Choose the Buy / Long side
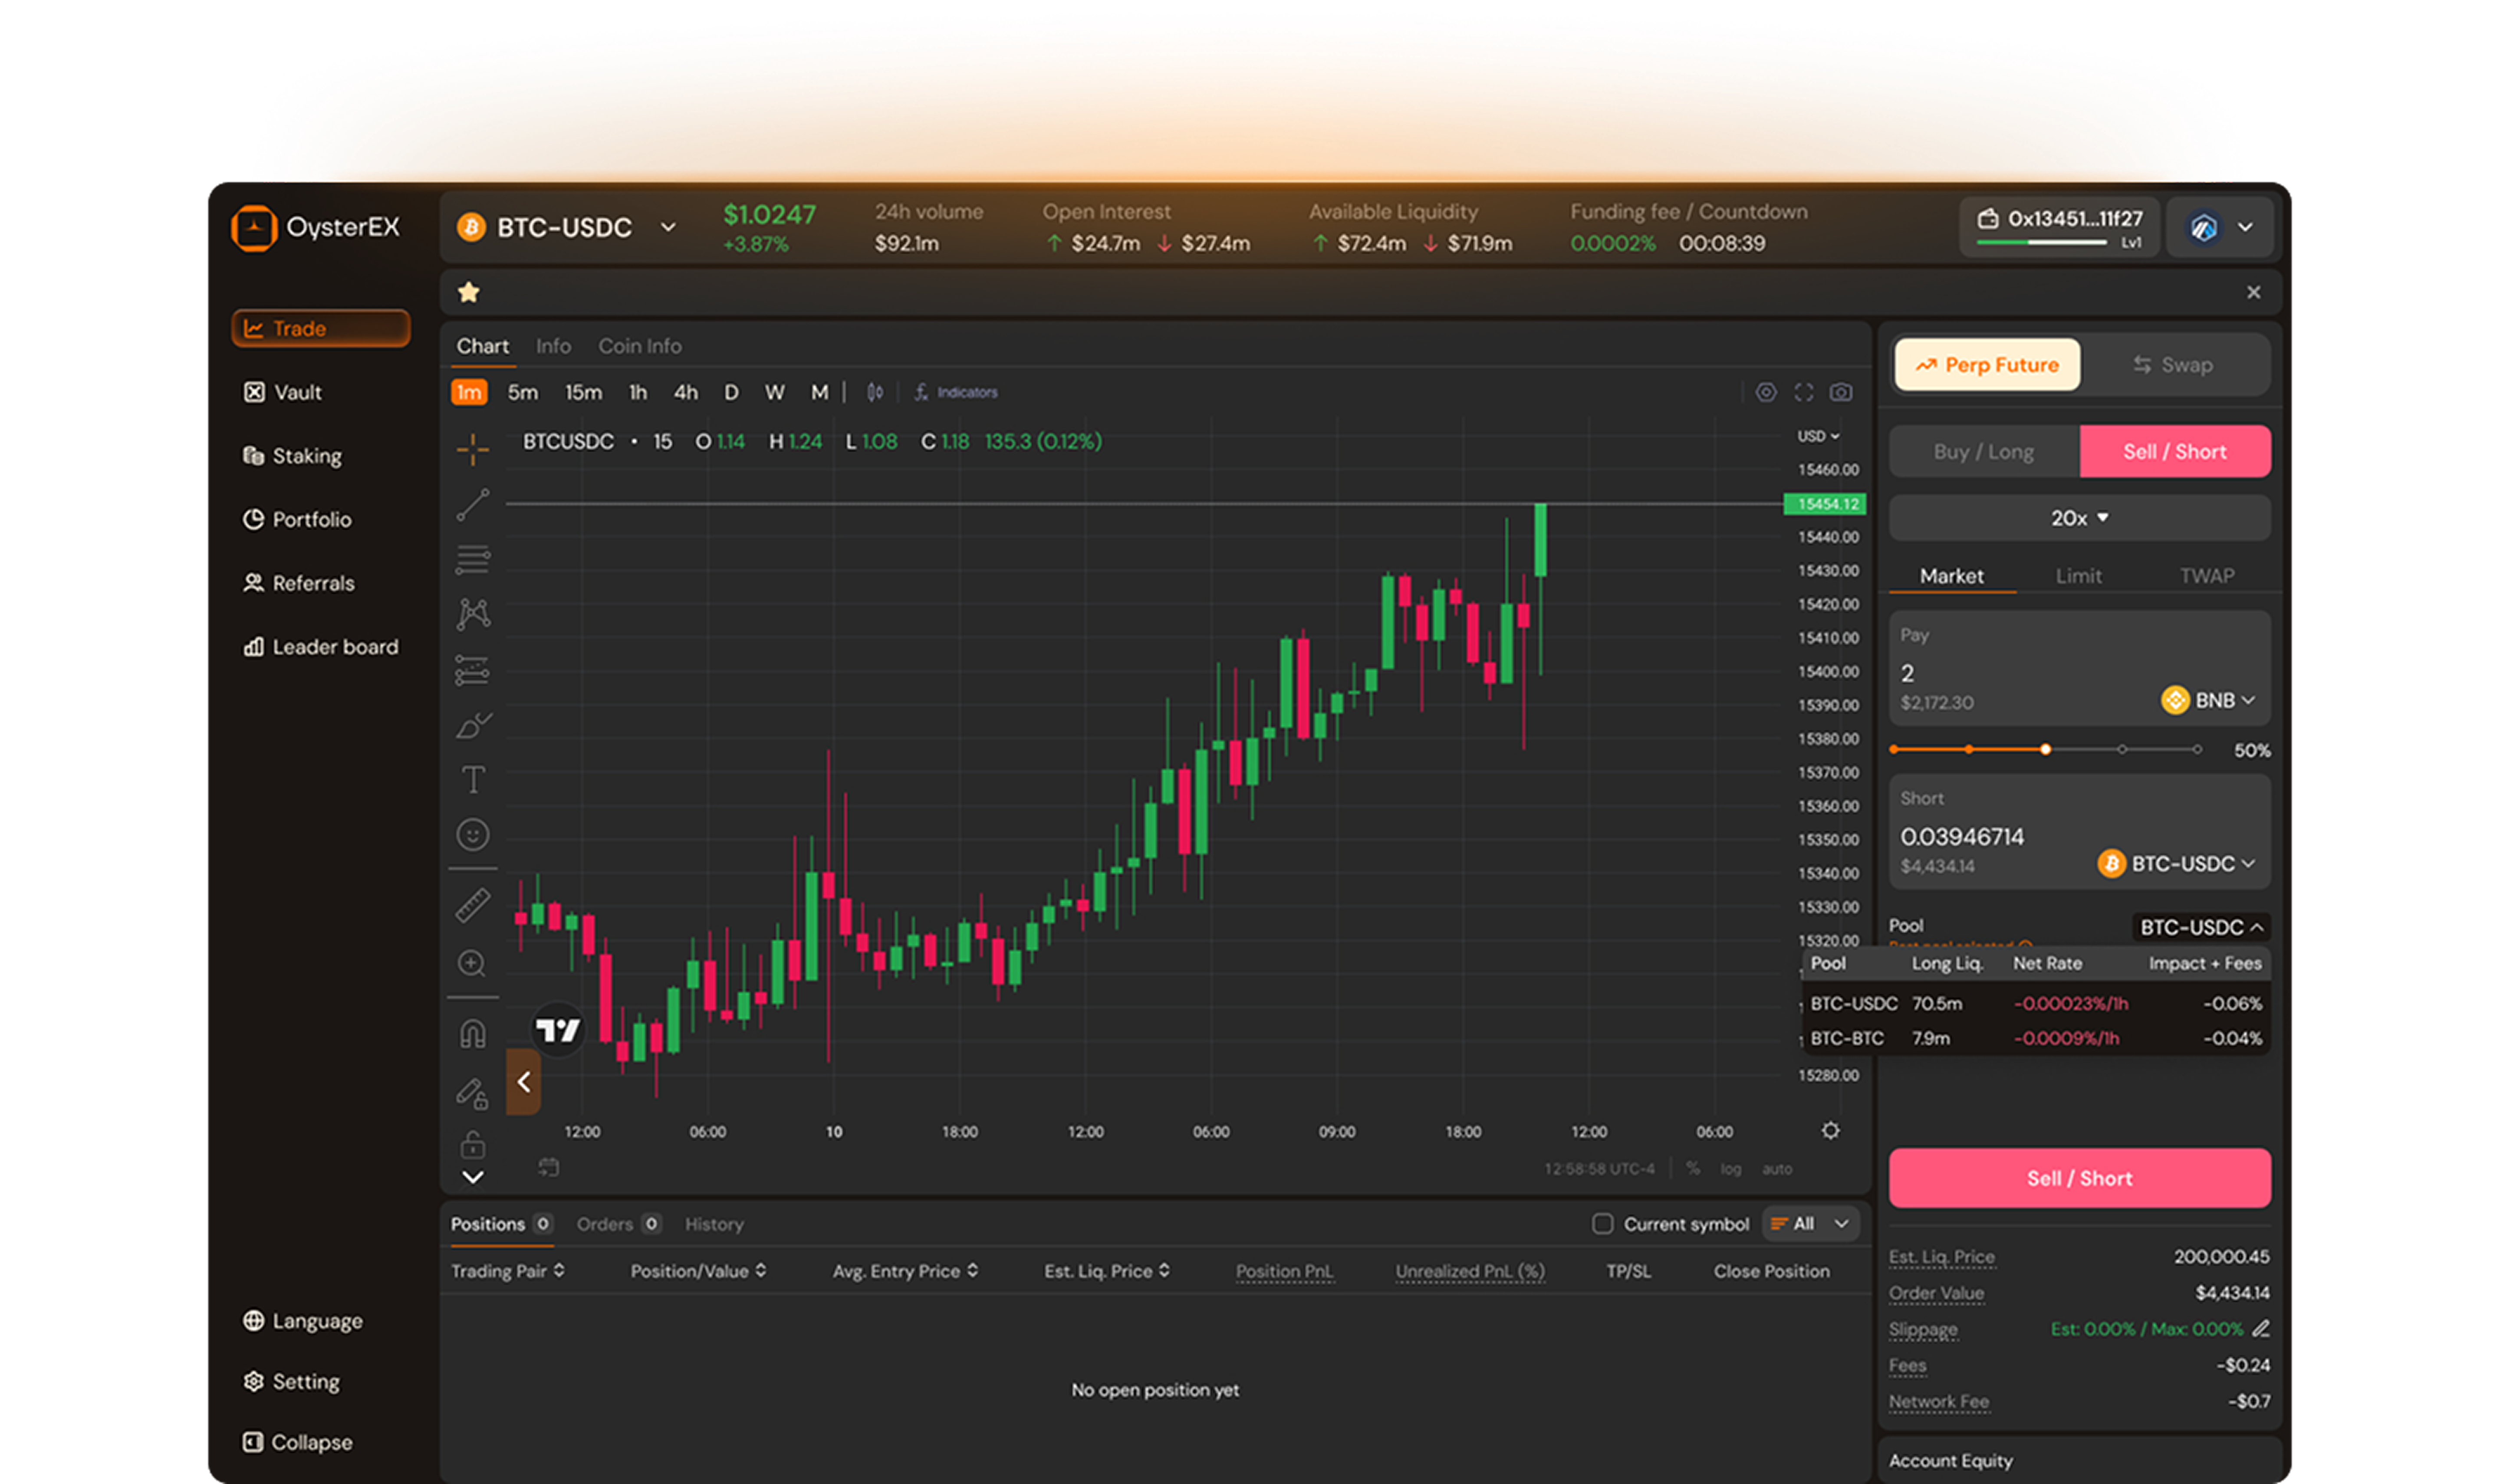 (1984, 452)
